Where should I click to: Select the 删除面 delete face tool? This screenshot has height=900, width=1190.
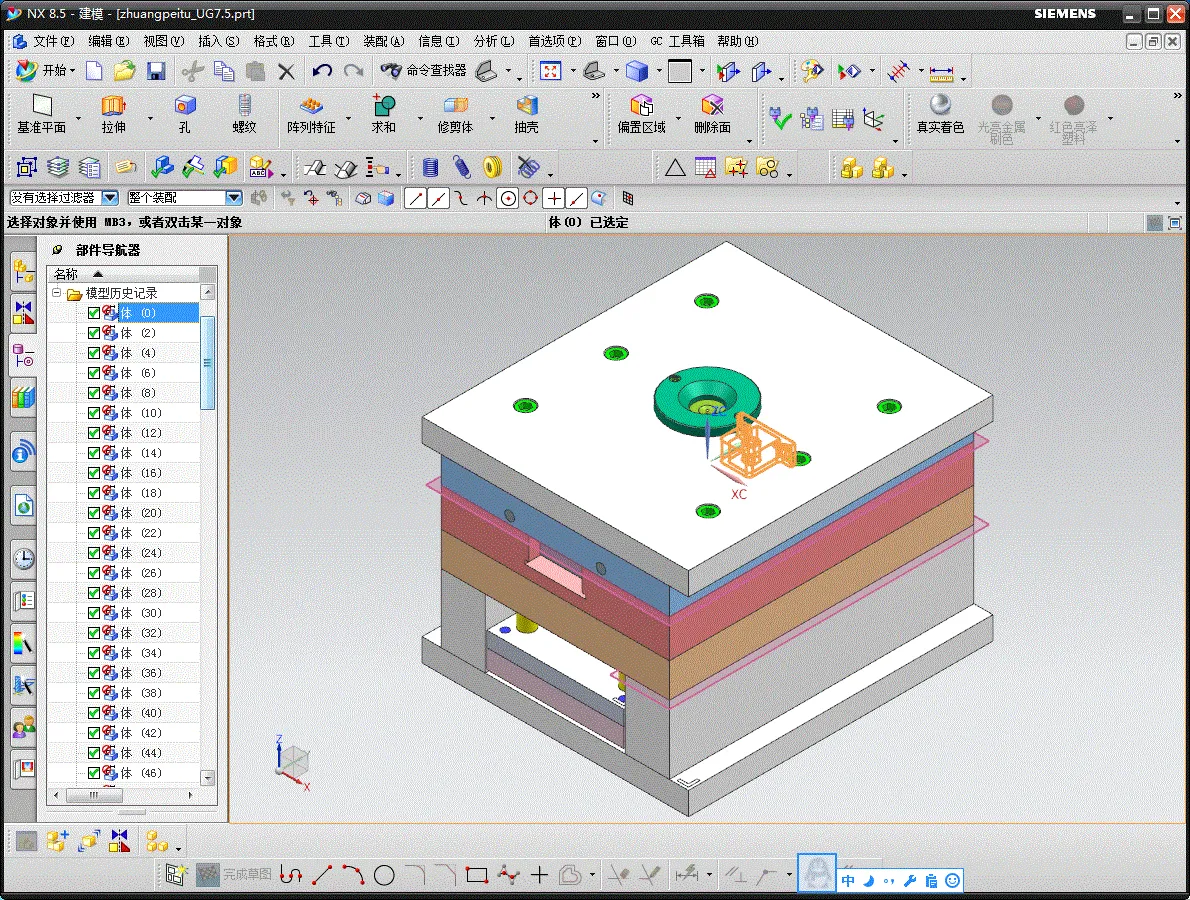pyautogui.click(x=713, y=114)
